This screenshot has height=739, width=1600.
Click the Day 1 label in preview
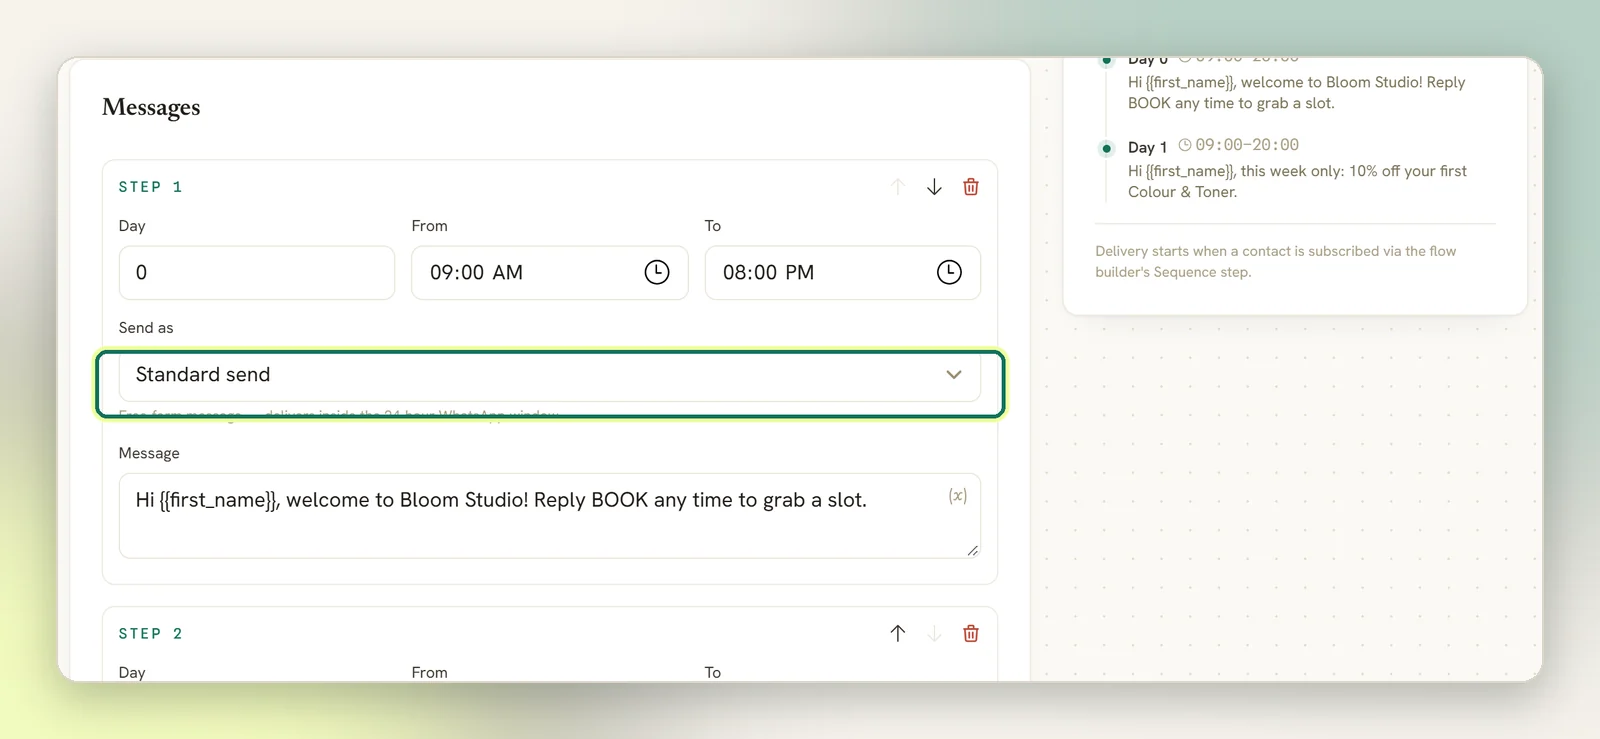pyautogui.click(x=1147, y=147)
